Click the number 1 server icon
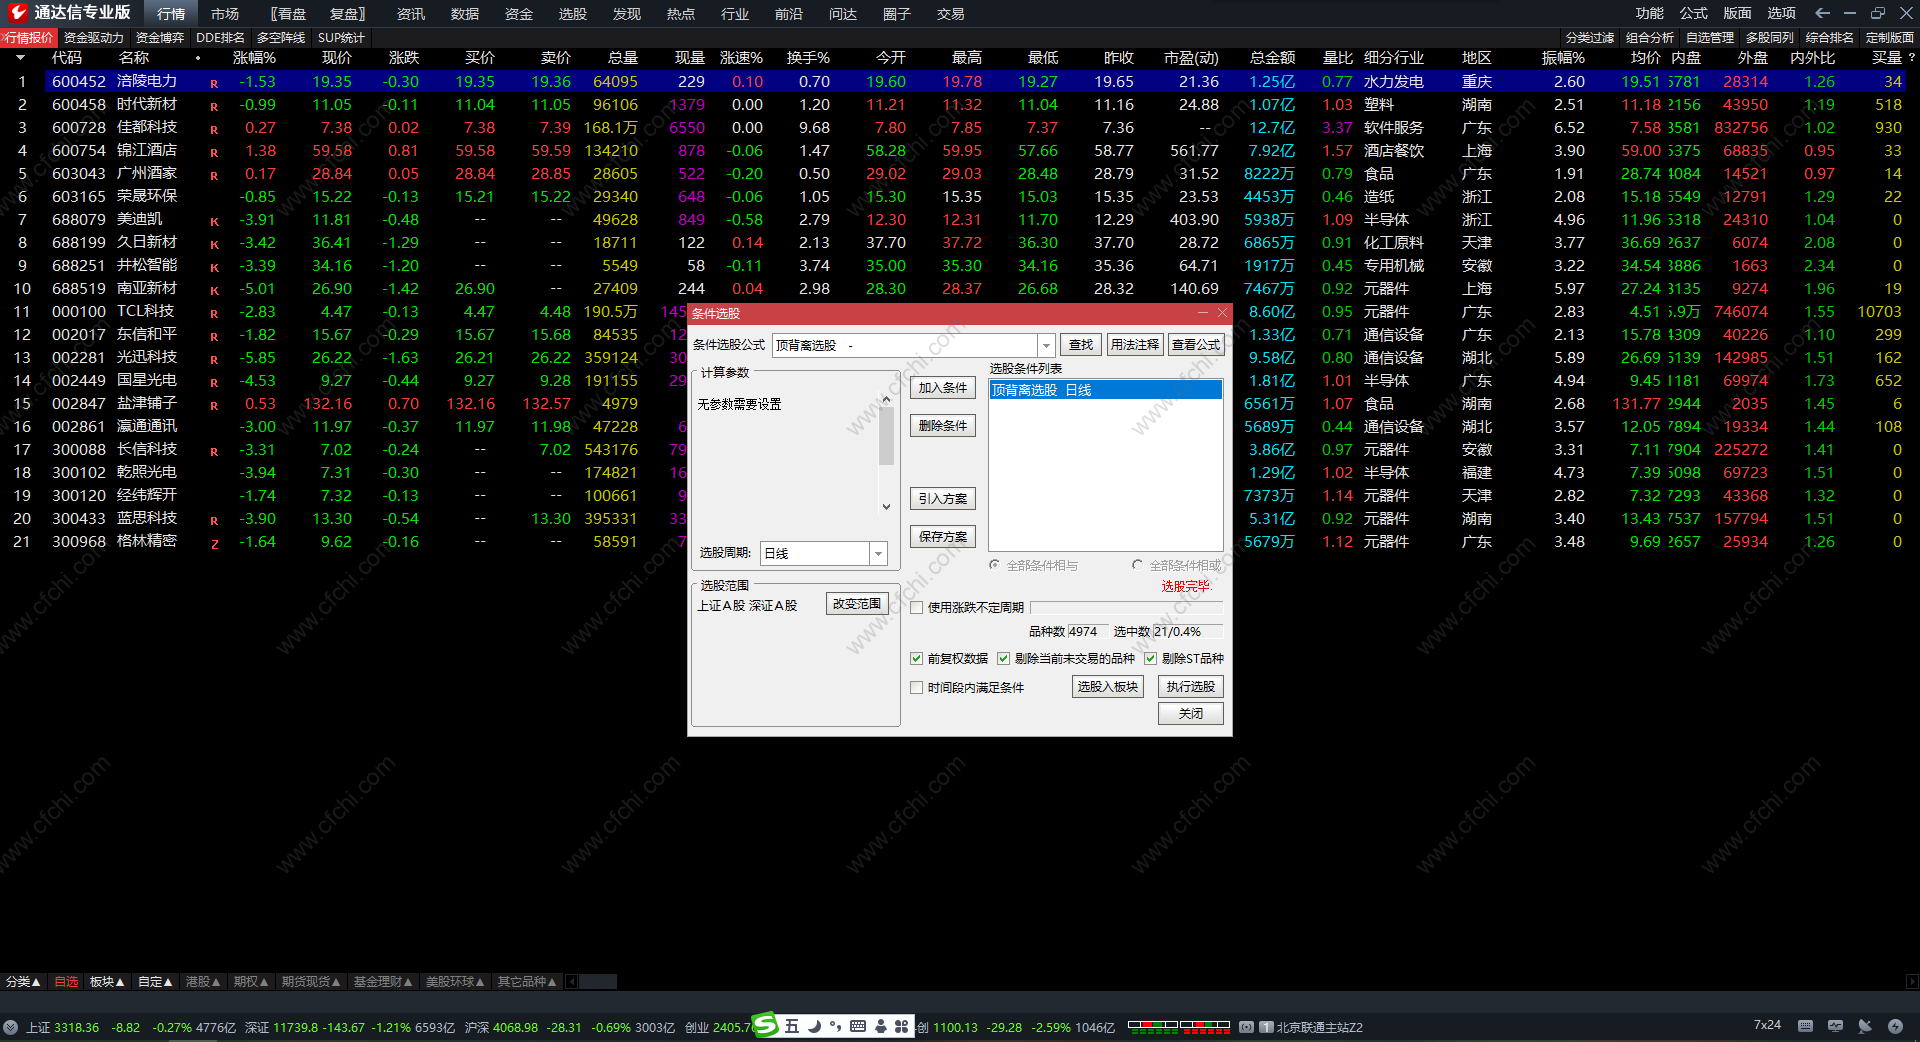This screenshot has height=1042, width=1920. tap(1267, 1027)
